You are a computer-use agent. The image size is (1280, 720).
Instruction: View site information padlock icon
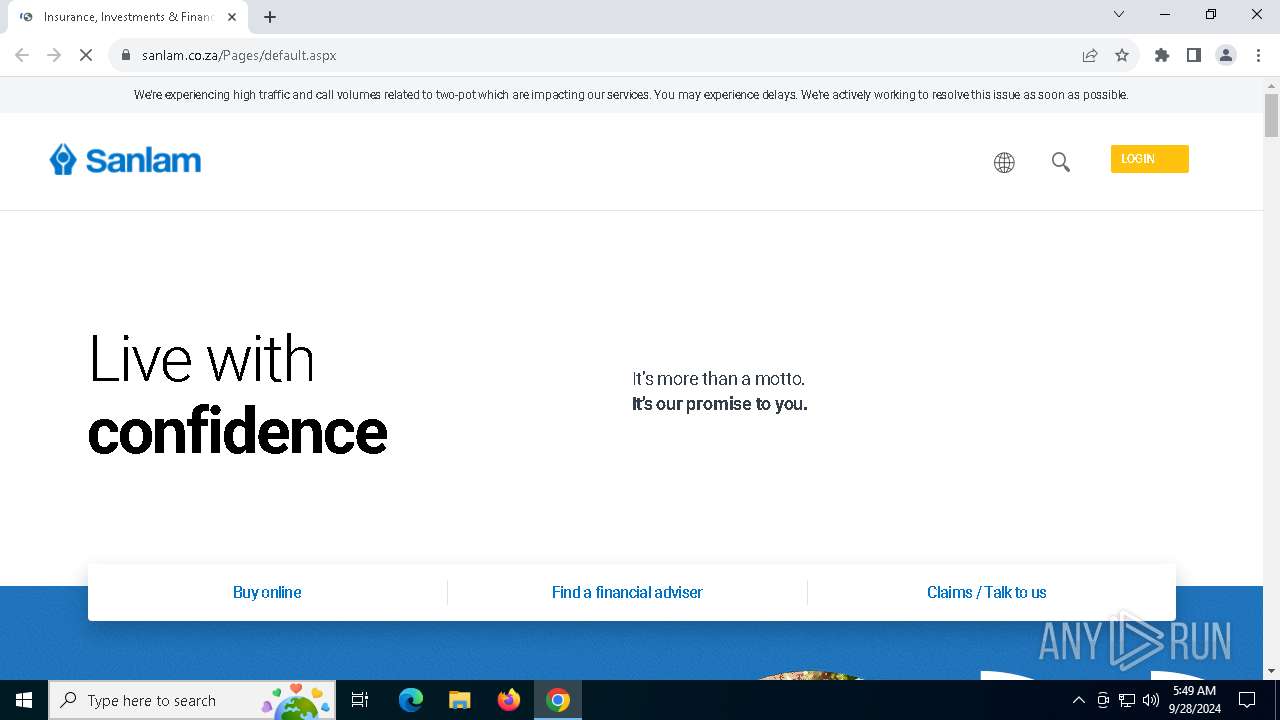pyautogui.click(x=126, y=55)
